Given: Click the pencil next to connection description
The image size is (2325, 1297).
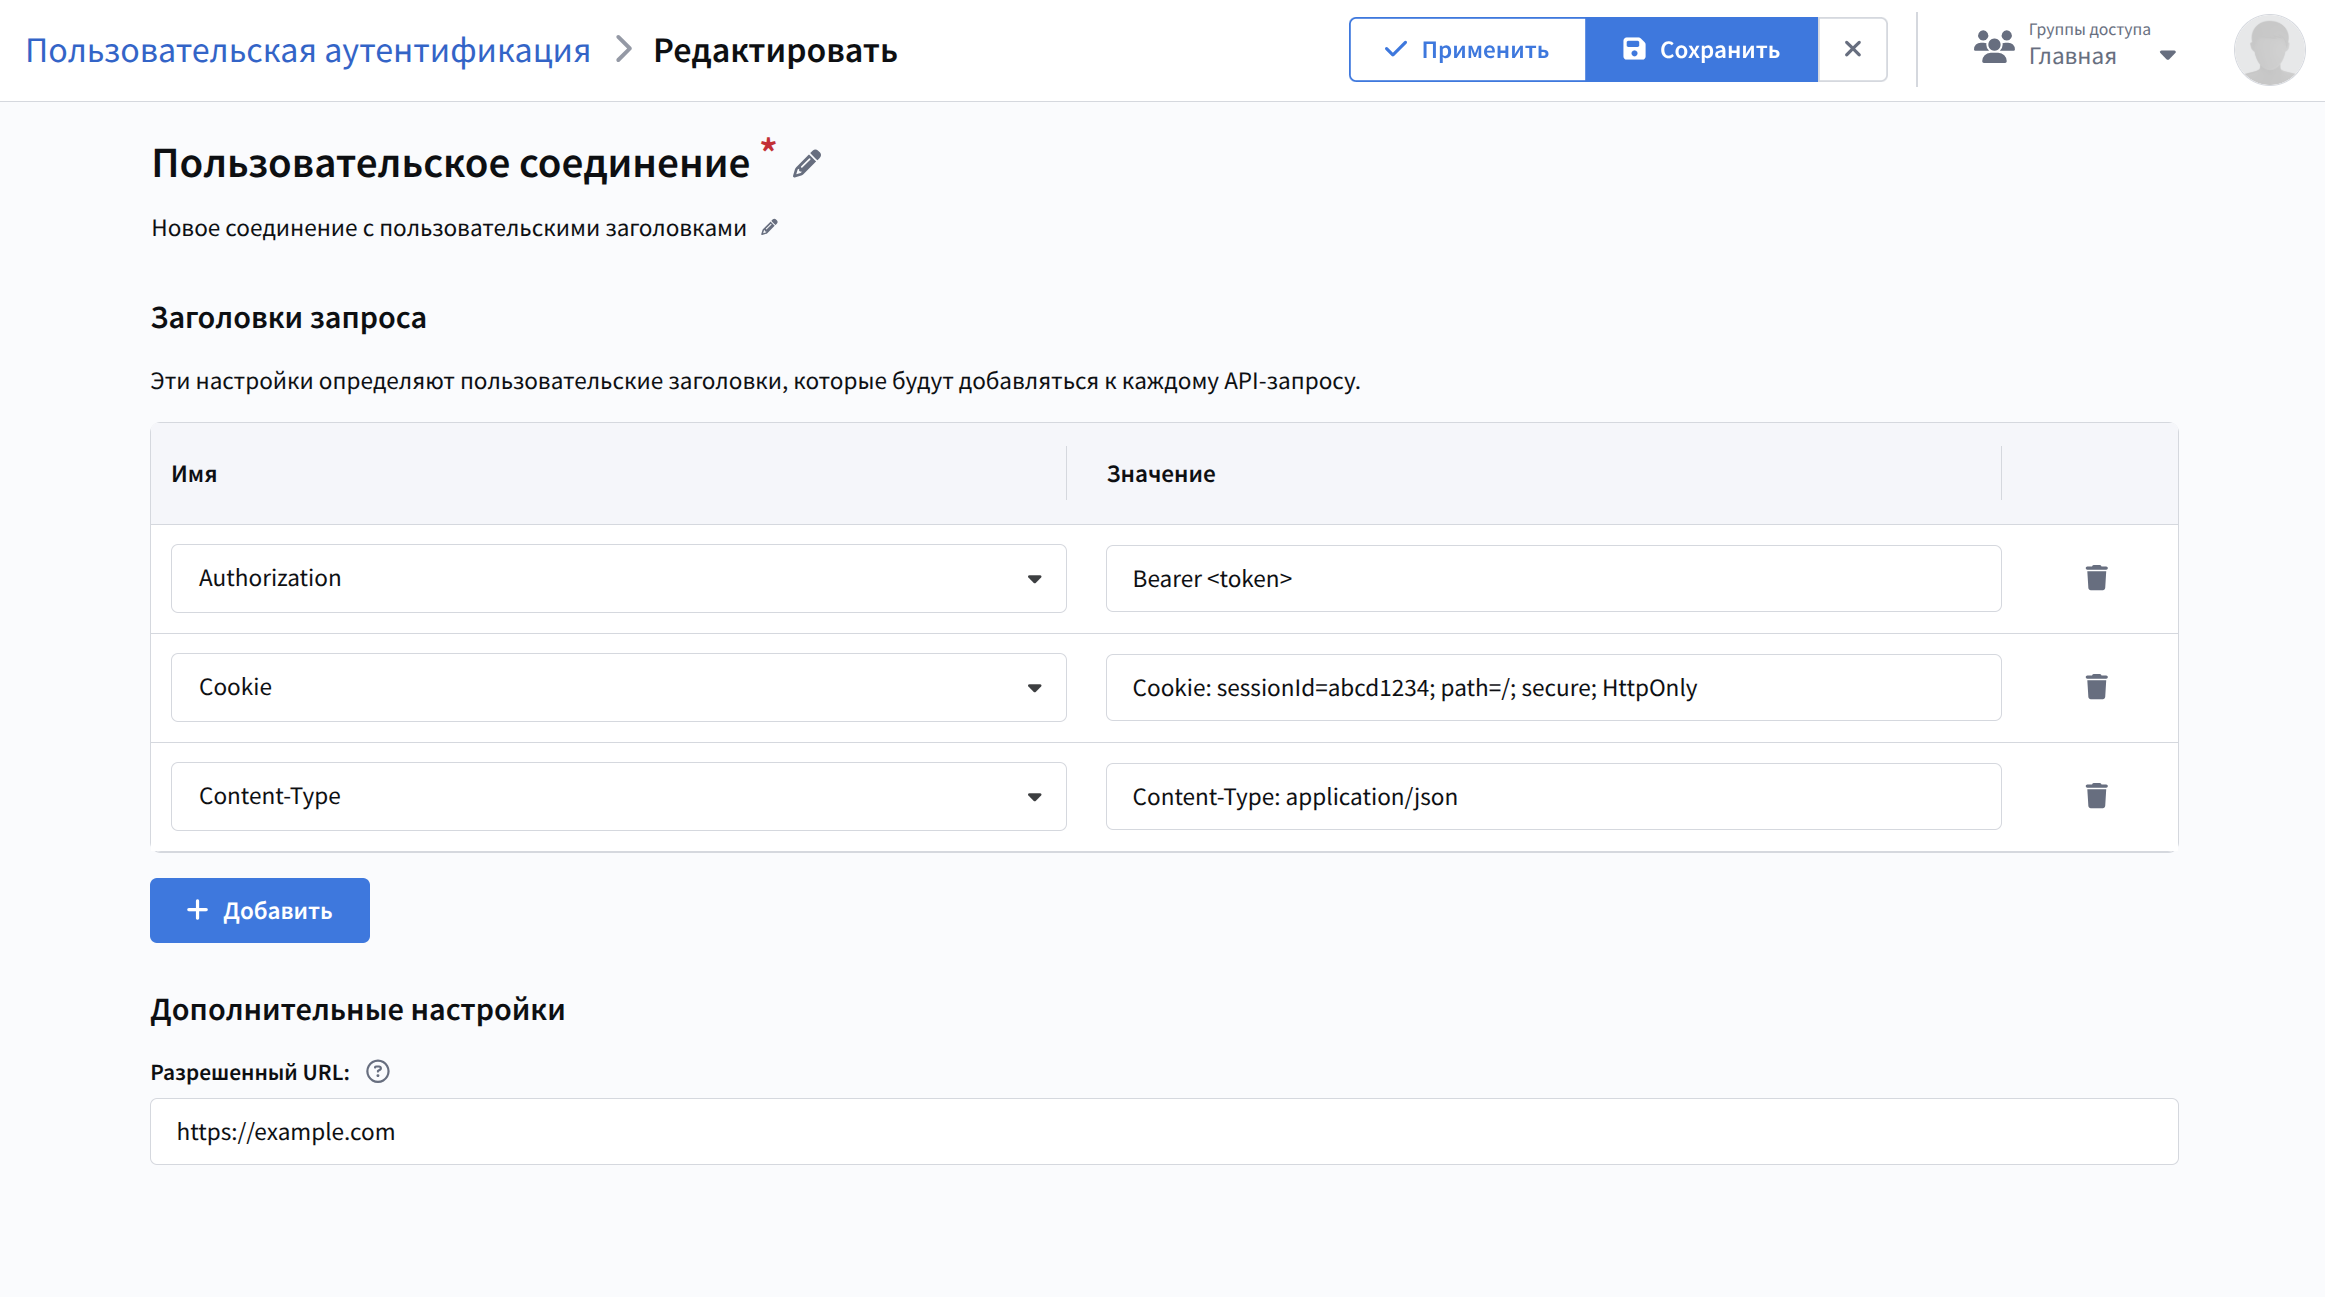Looking at the screenshot, I should pos(769,228).
